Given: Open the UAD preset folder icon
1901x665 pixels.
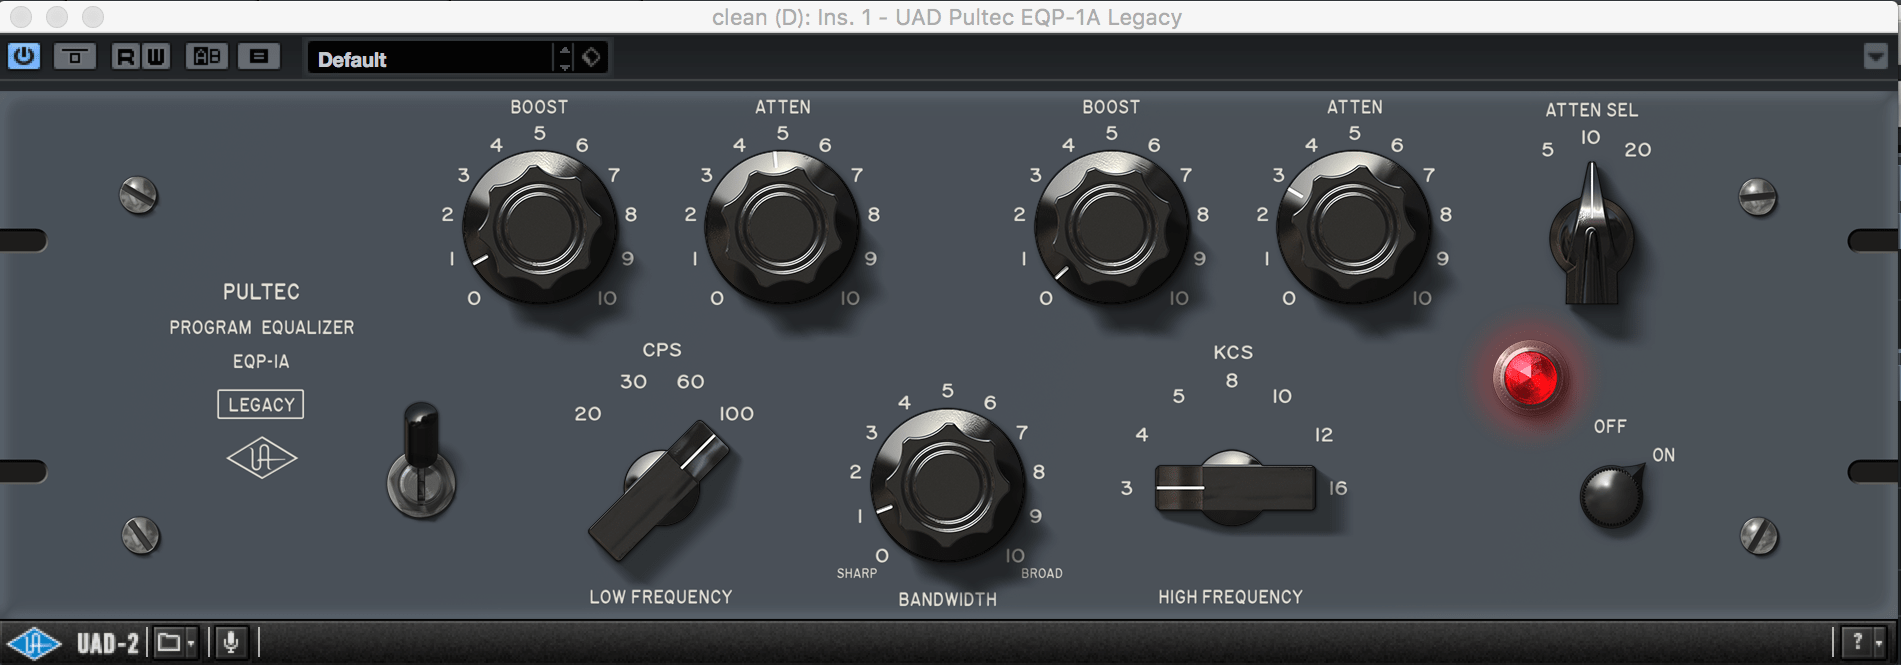Looking at the screenshot, I should click(x=169, y=642).
